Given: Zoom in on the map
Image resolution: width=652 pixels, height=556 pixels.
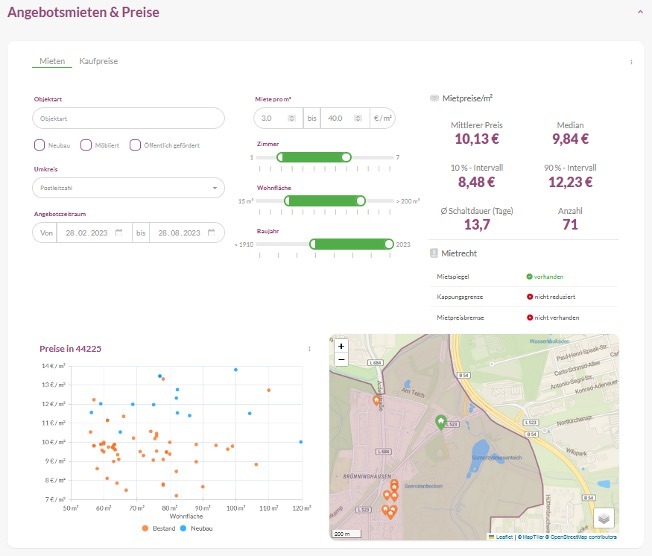Looking at the screenshot, I should [x=341, y=346].
